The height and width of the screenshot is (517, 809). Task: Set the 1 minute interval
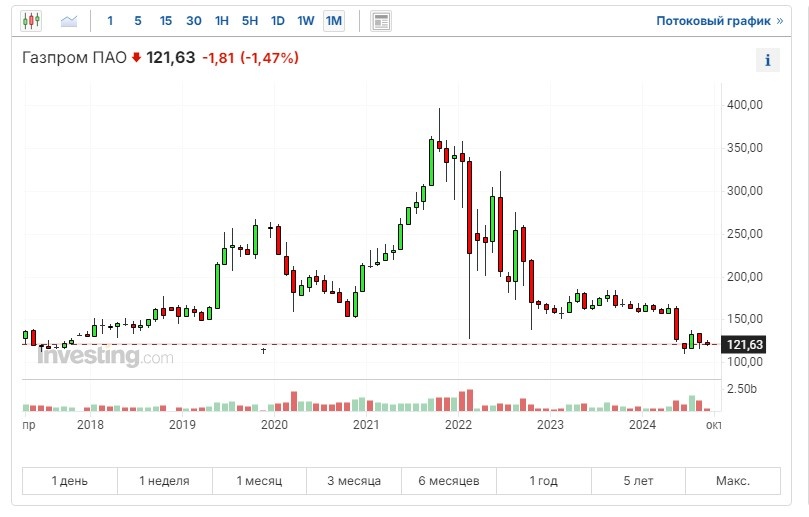pyautogui.click(x=110, y=21)
